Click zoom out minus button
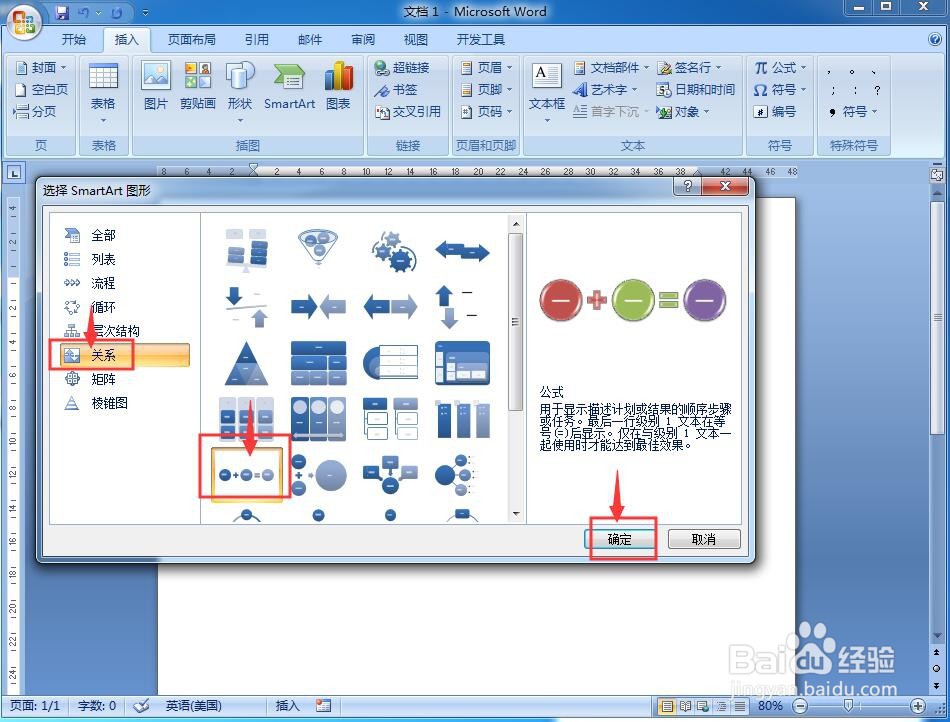 [x=801, y=706]
